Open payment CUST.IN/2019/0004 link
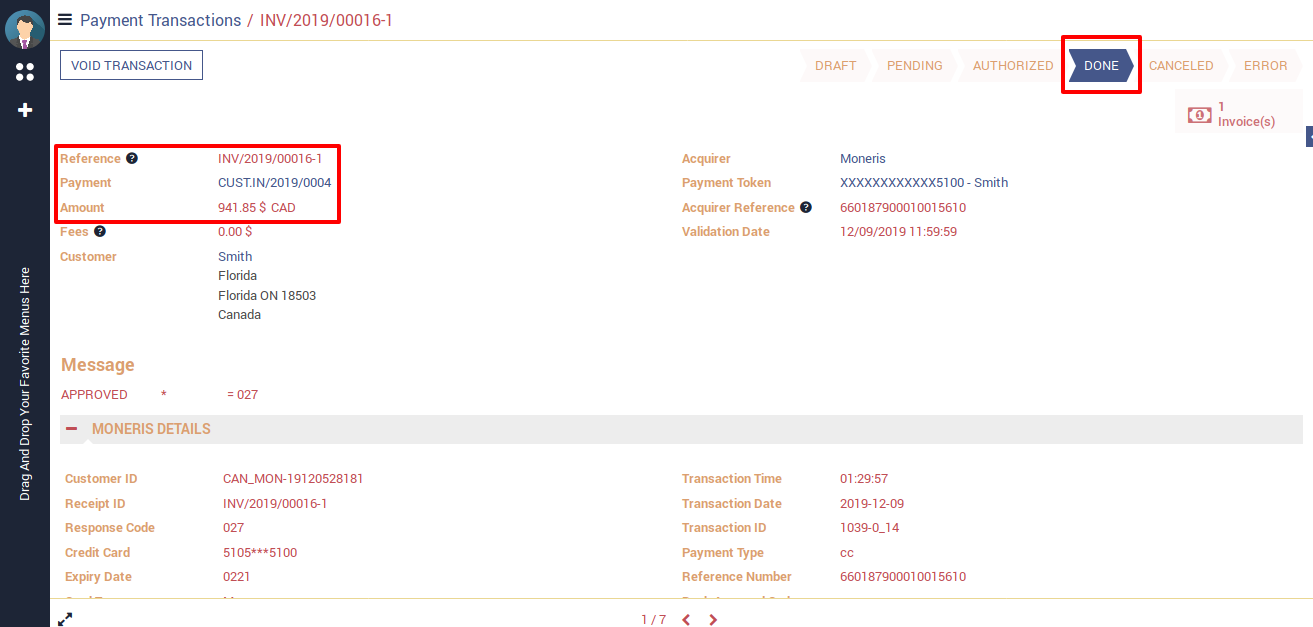 (274, 183)
